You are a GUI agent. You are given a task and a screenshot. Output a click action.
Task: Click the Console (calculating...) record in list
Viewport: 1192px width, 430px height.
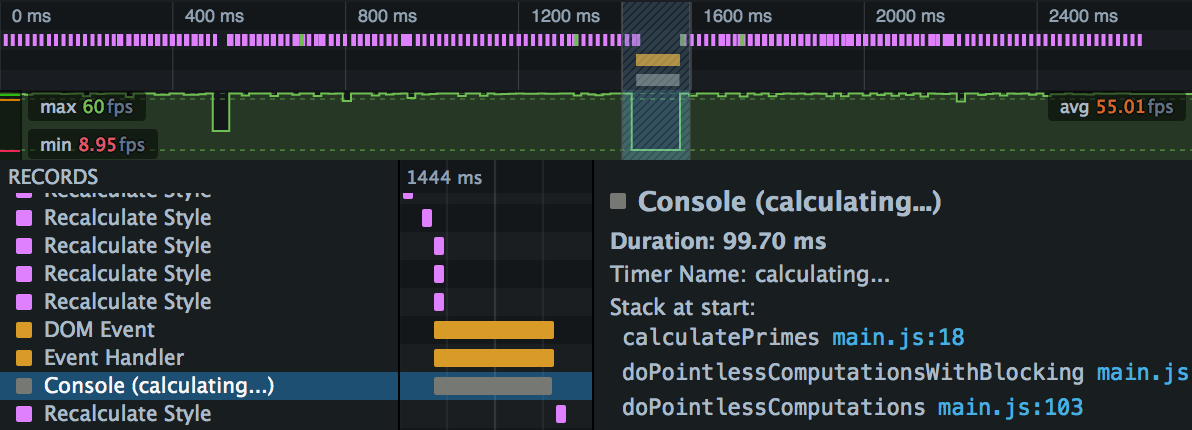point(158,386)
